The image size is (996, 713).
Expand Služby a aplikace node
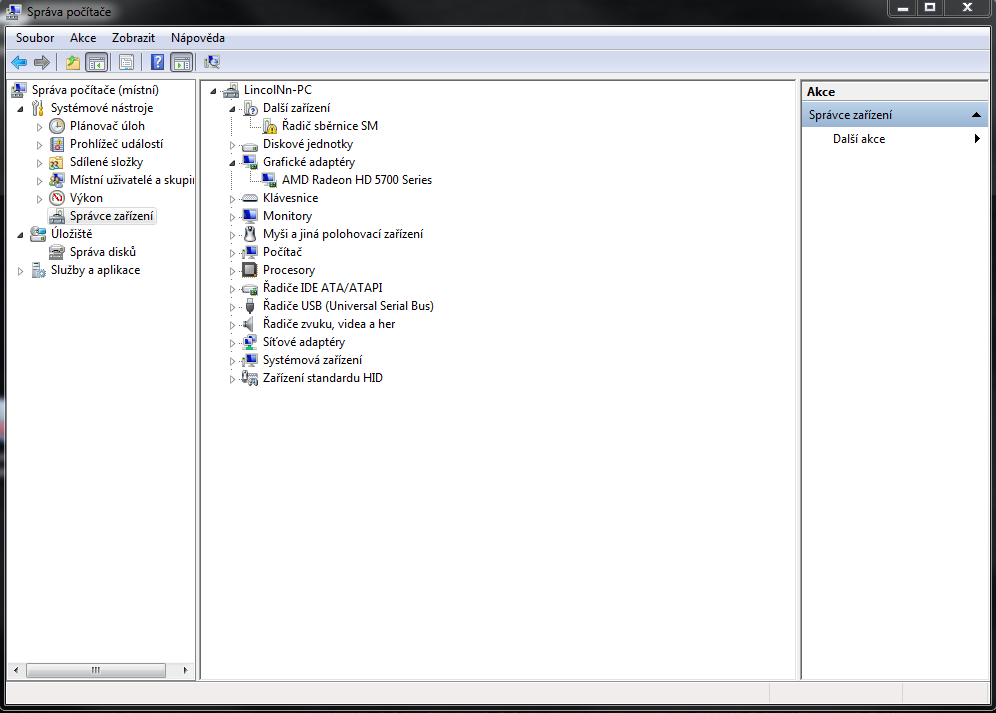point(21,271)
